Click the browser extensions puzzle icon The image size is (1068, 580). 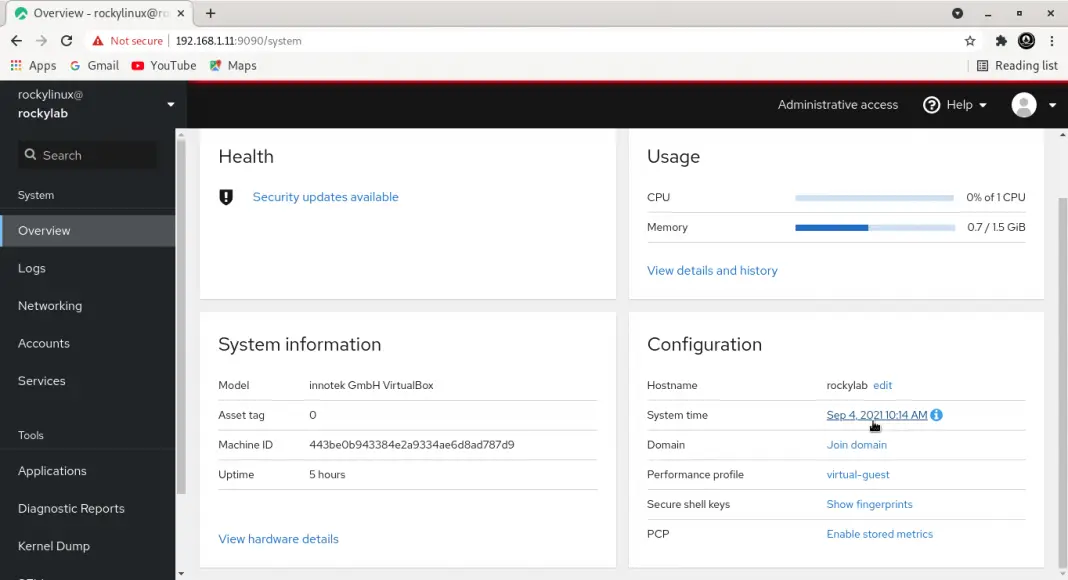1000,41
